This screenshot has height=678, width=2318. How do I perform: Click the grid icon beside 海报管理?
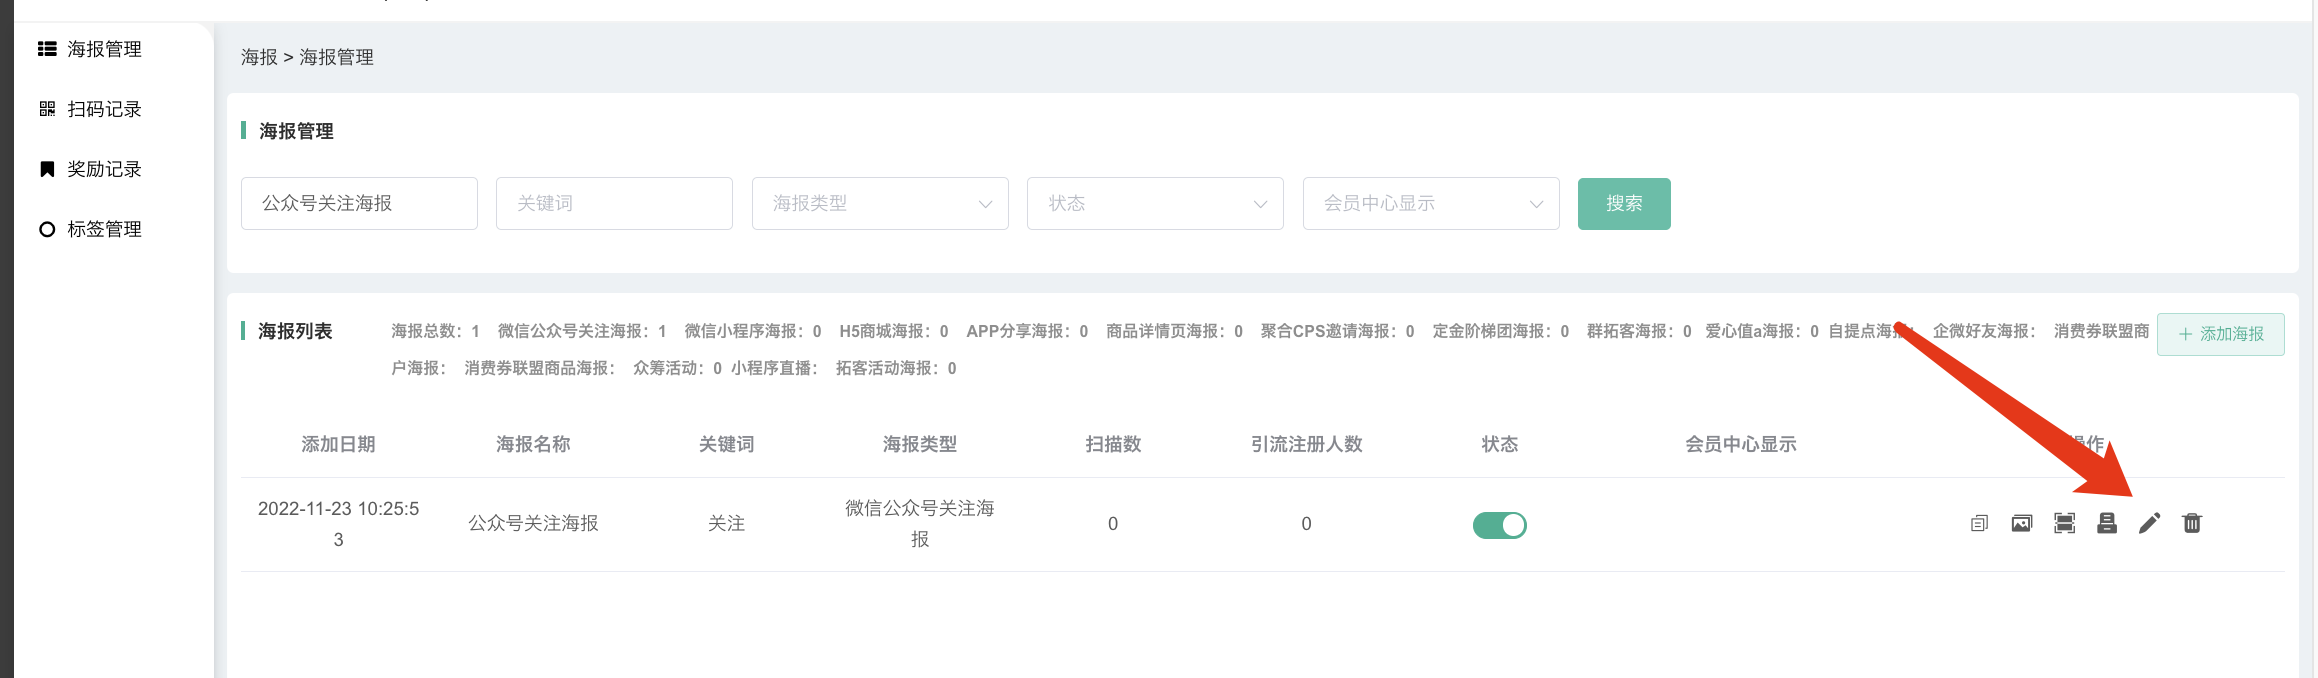[x=47, y=49]
